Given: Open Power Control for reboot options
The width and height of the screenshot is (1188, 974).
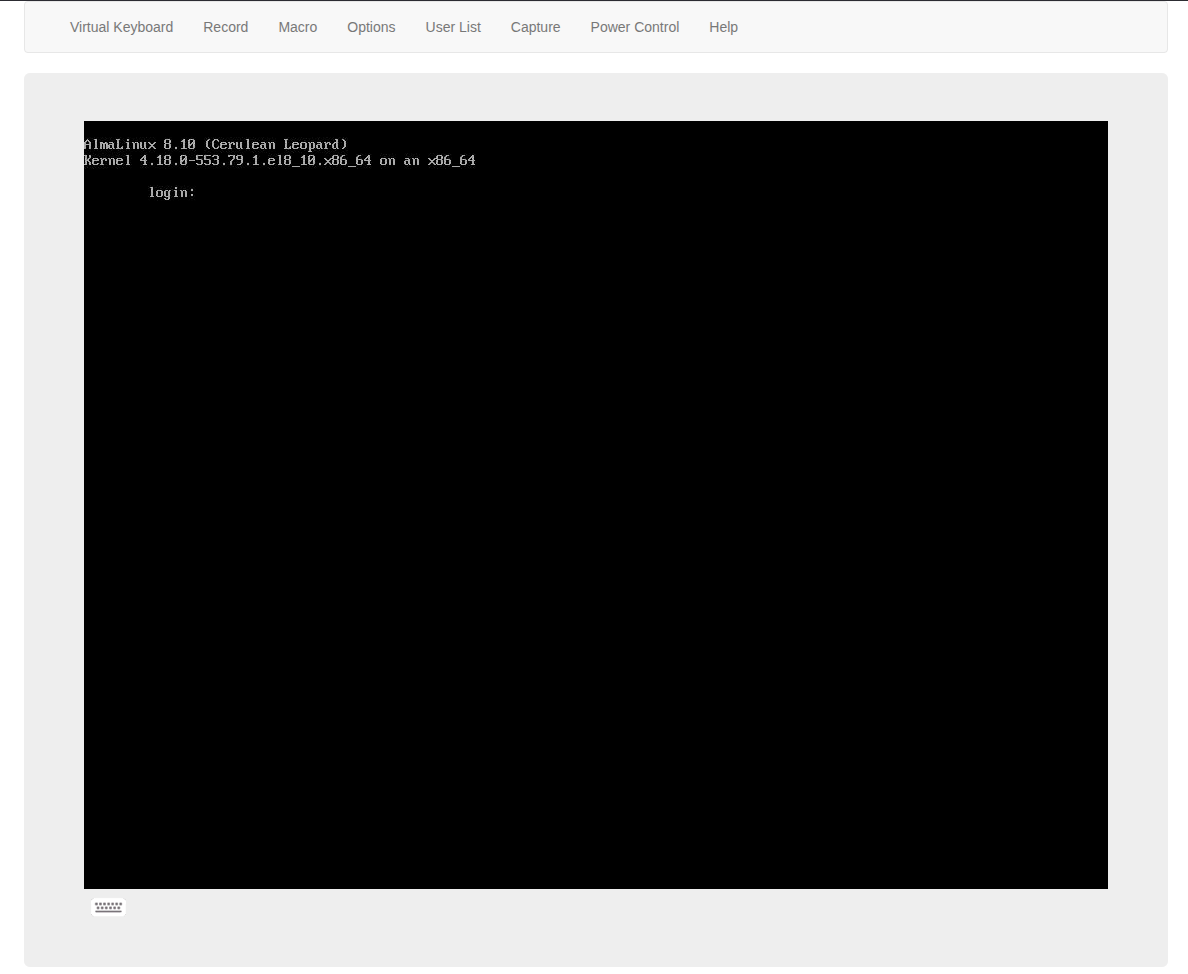Looking at the screenshot, I should pyautogui.click(x=634, y=27).
